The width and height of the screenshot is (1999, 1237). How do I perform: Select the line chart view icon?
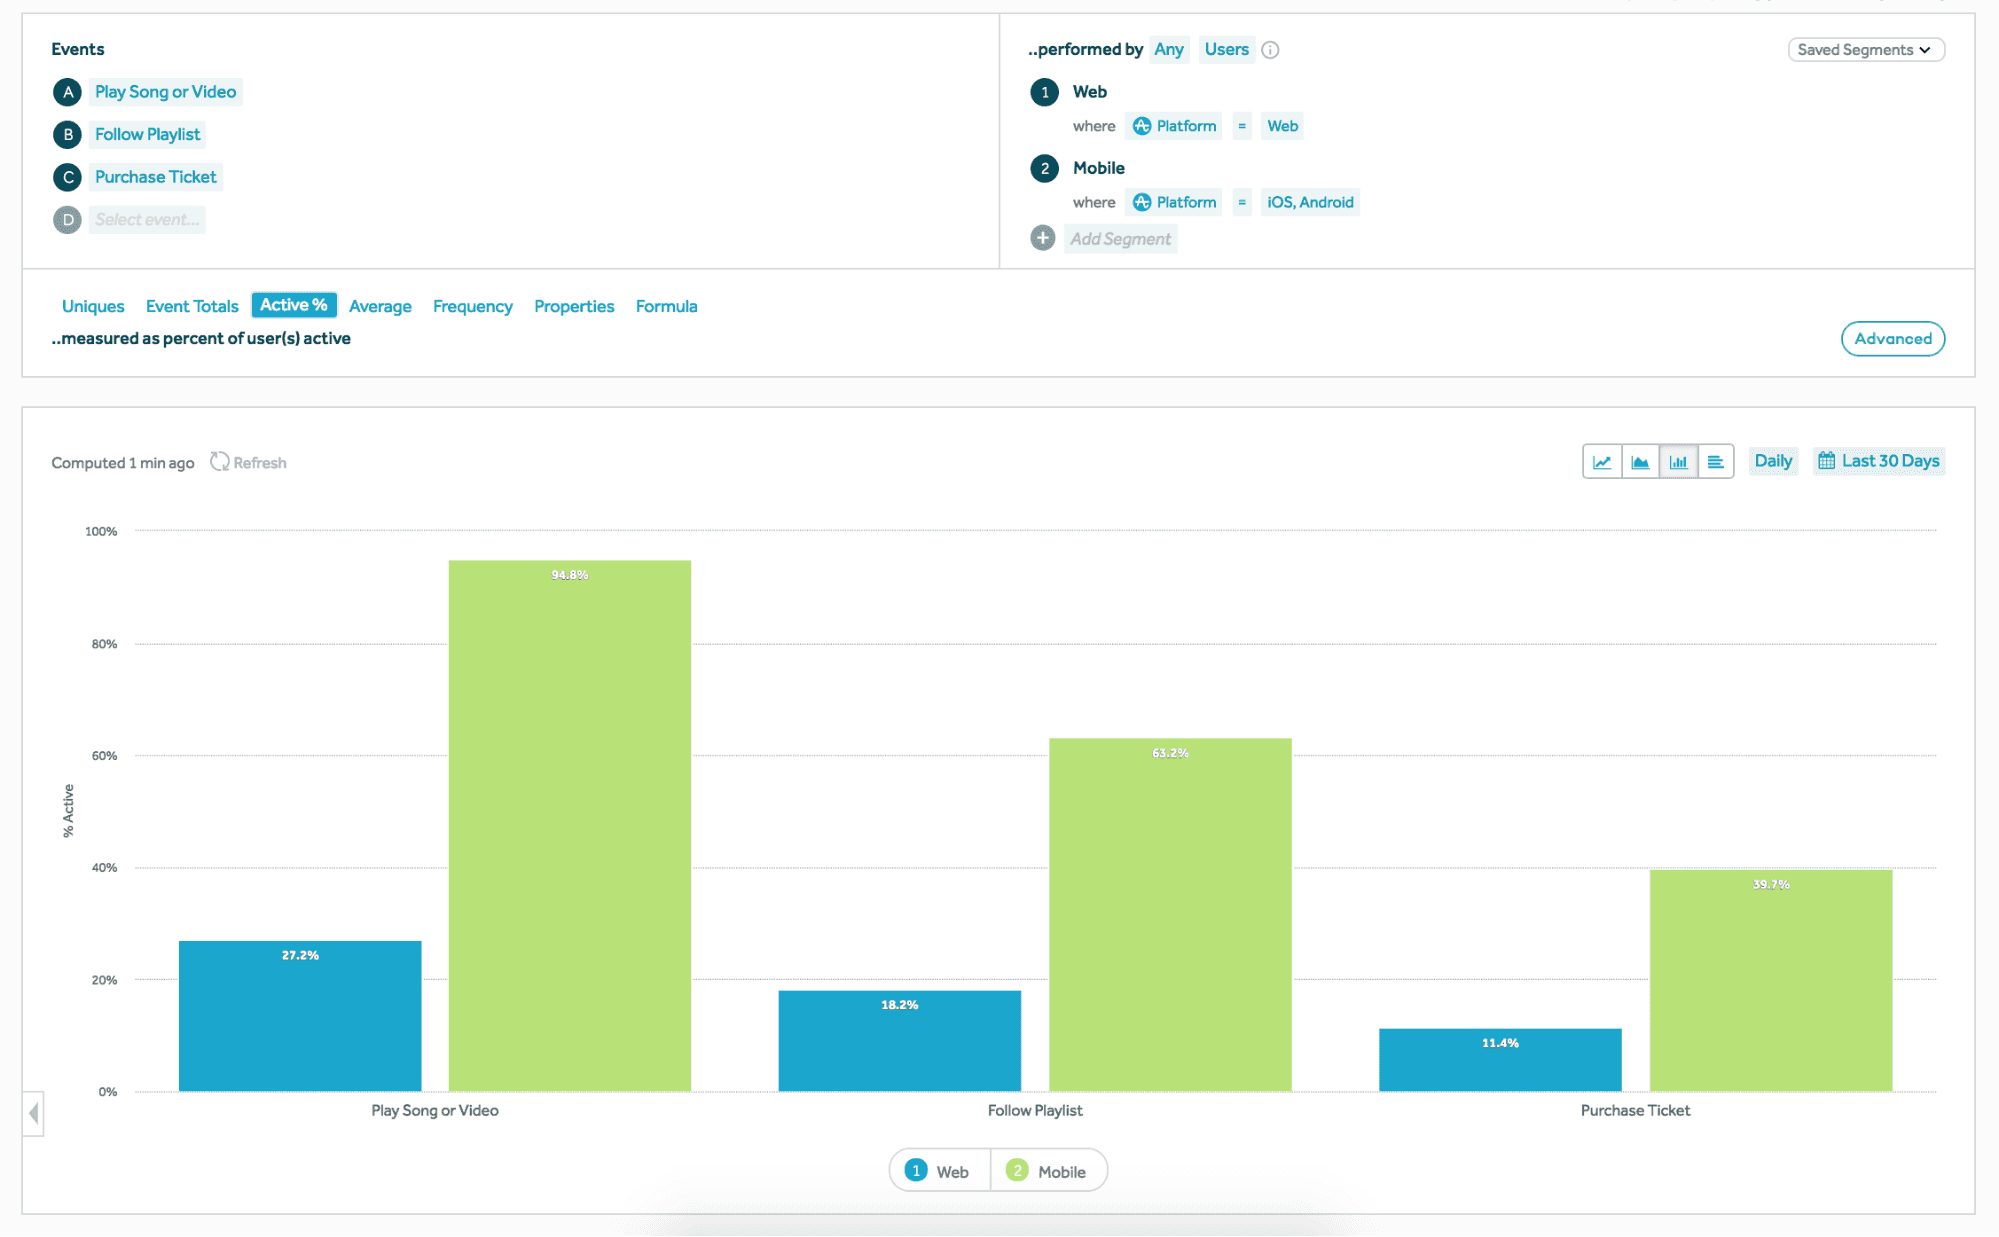coord(1601,461)
